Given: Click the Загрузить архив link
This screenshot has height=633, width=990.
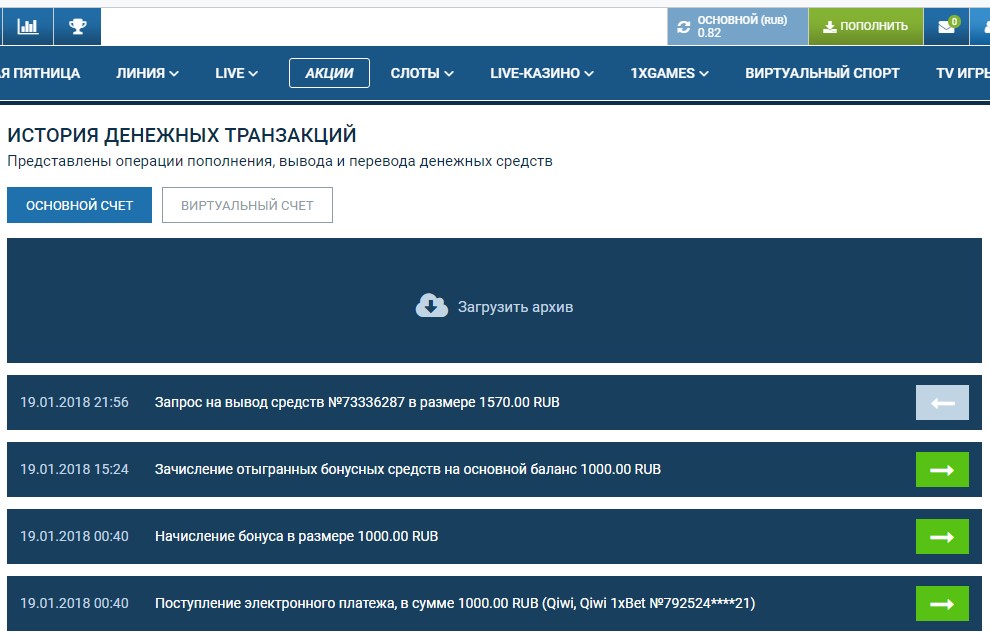Looking at the screenshot, I should click(516, 307).
